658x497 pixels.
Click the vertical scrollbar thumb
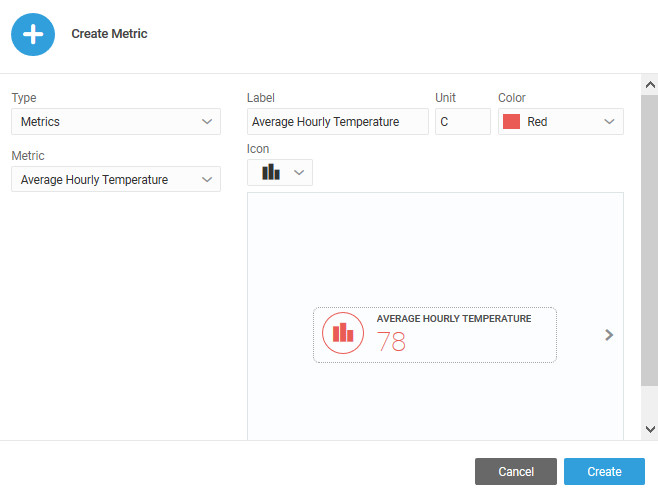[x=650, y=240]
